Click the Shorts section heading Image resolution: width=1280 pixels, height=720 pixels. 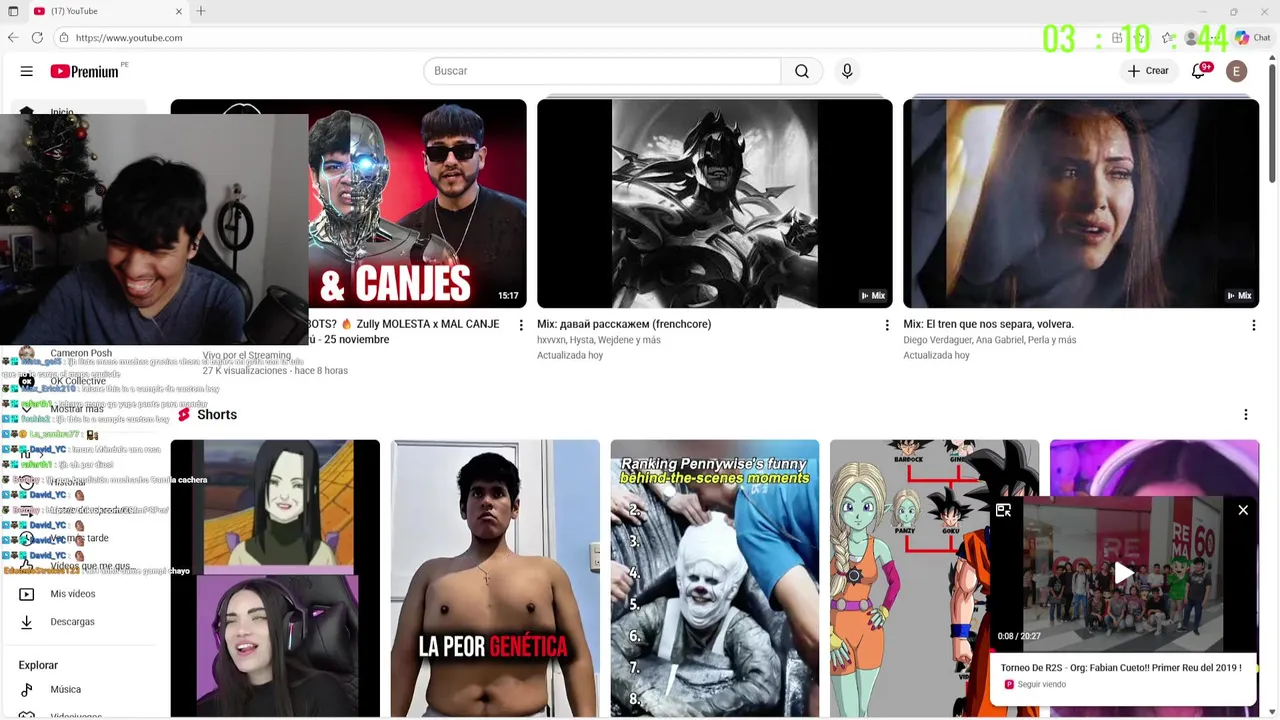click(x=217, y=414)
